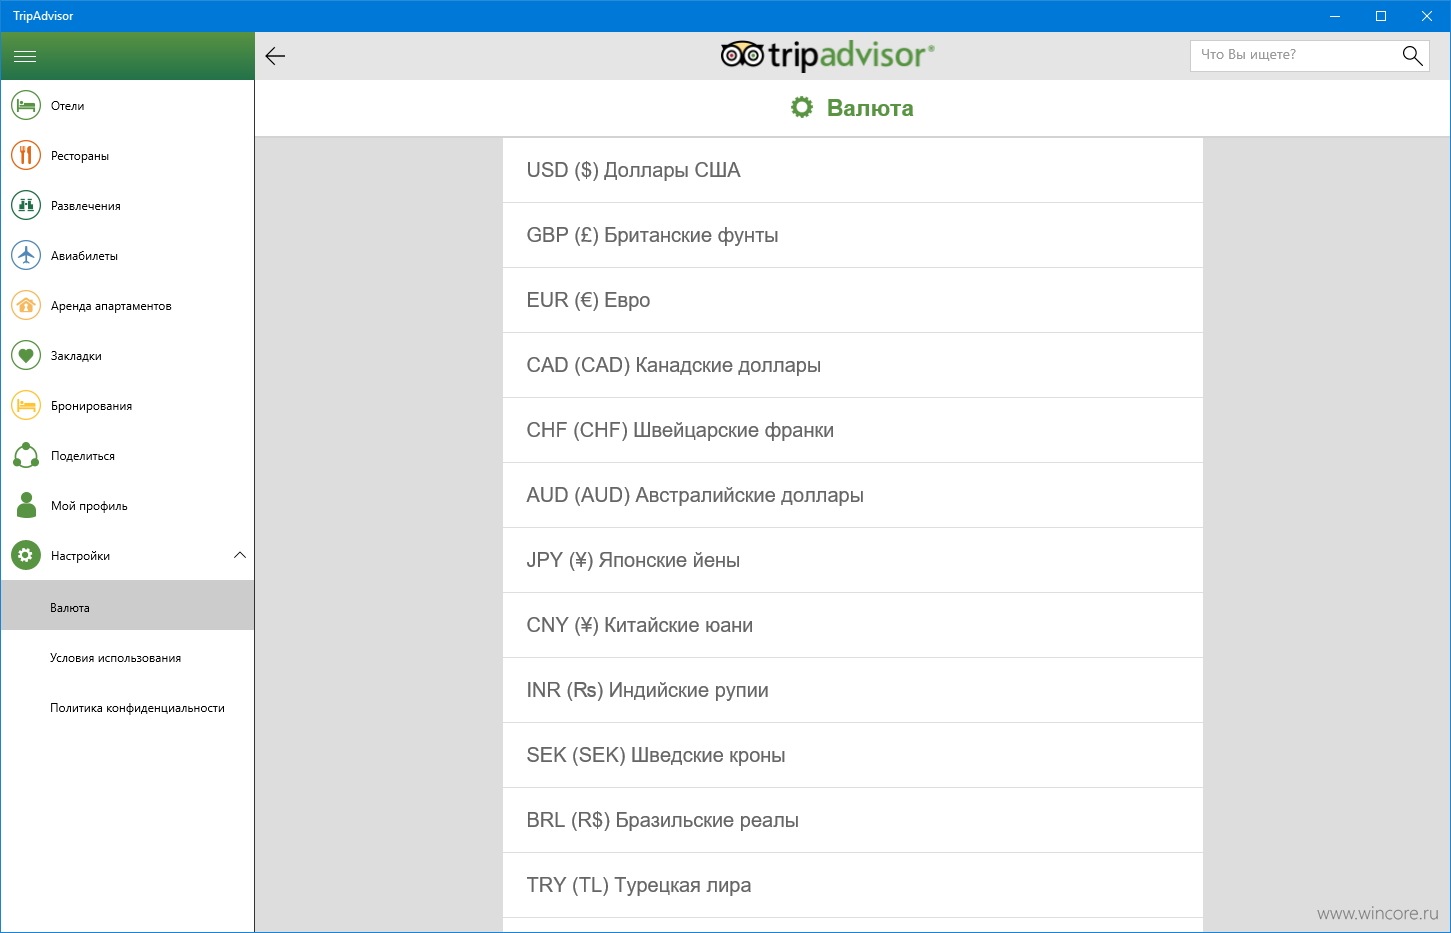Viewport: 1451px width, 933px height.
Task: Select INR Индийские рупии row
Action: click(852, 690)
